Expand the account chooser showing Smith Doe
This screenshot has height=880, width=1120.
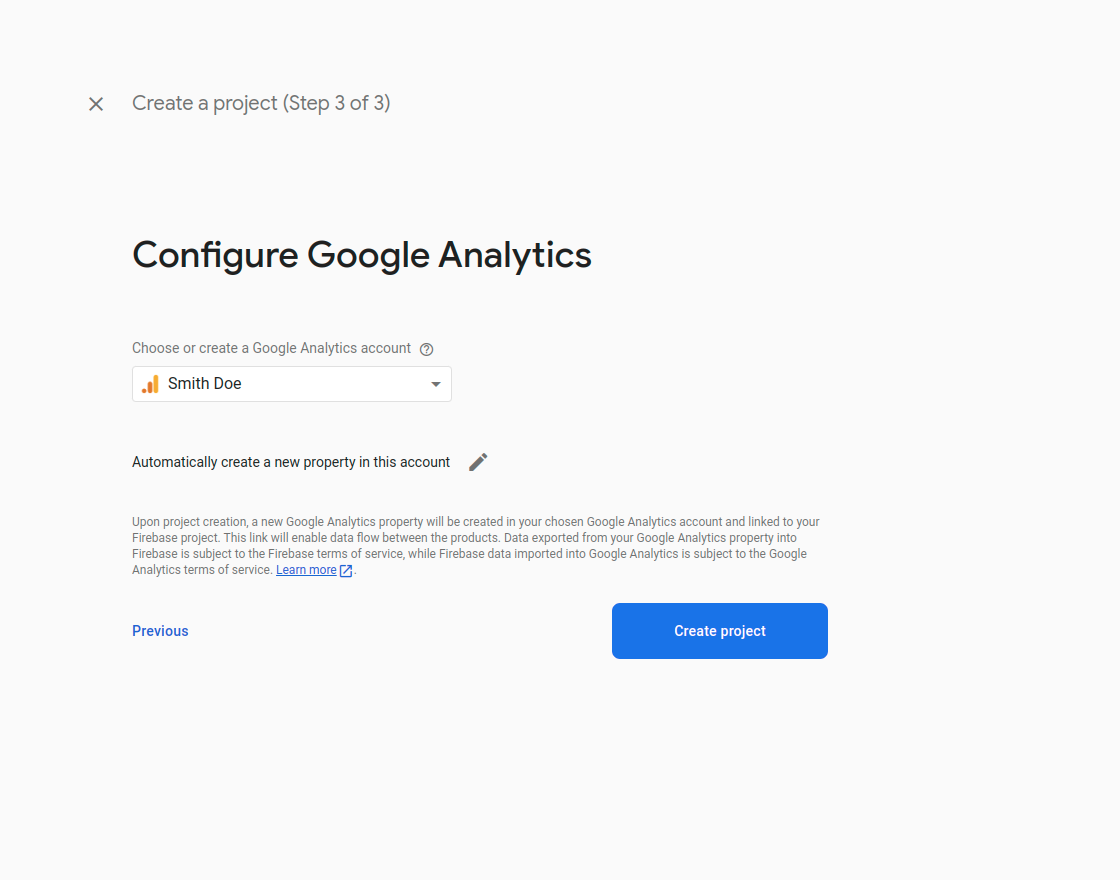tap(291, 384)
